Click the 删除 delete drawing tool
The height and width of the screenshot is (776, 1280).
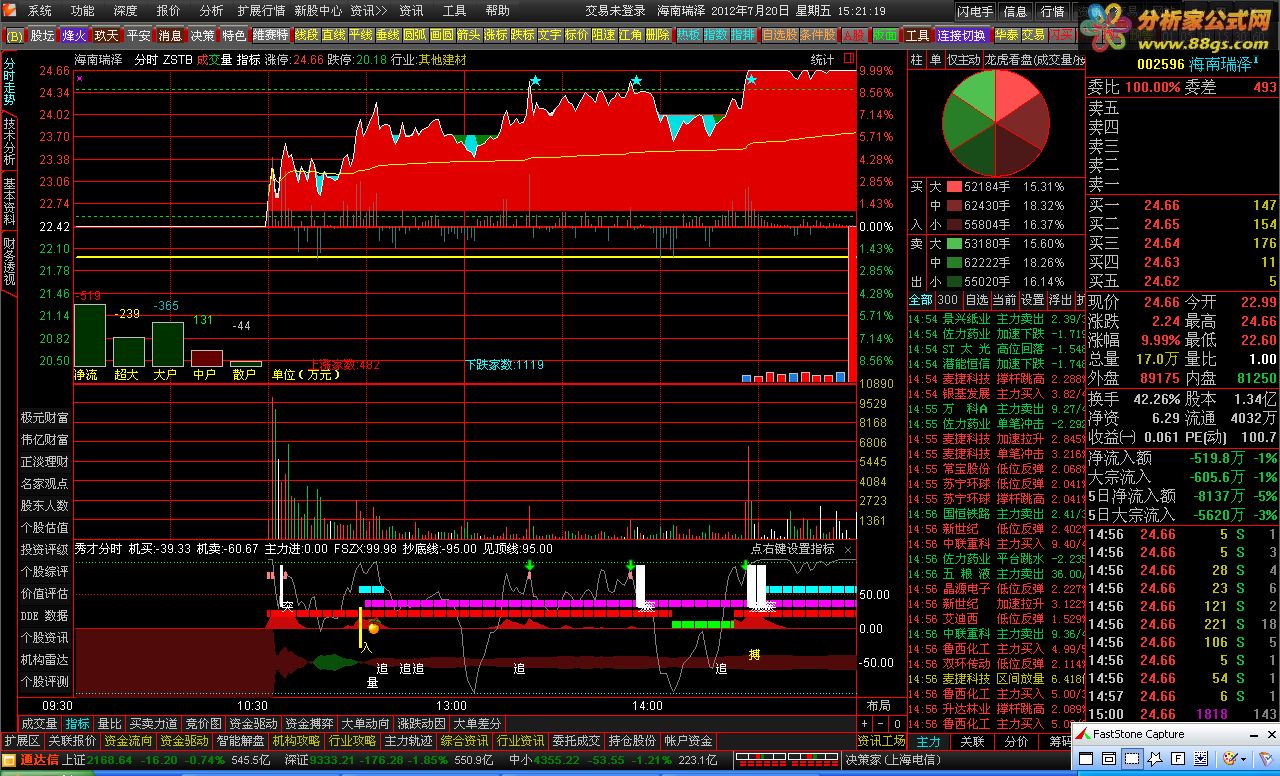point(658,35)
